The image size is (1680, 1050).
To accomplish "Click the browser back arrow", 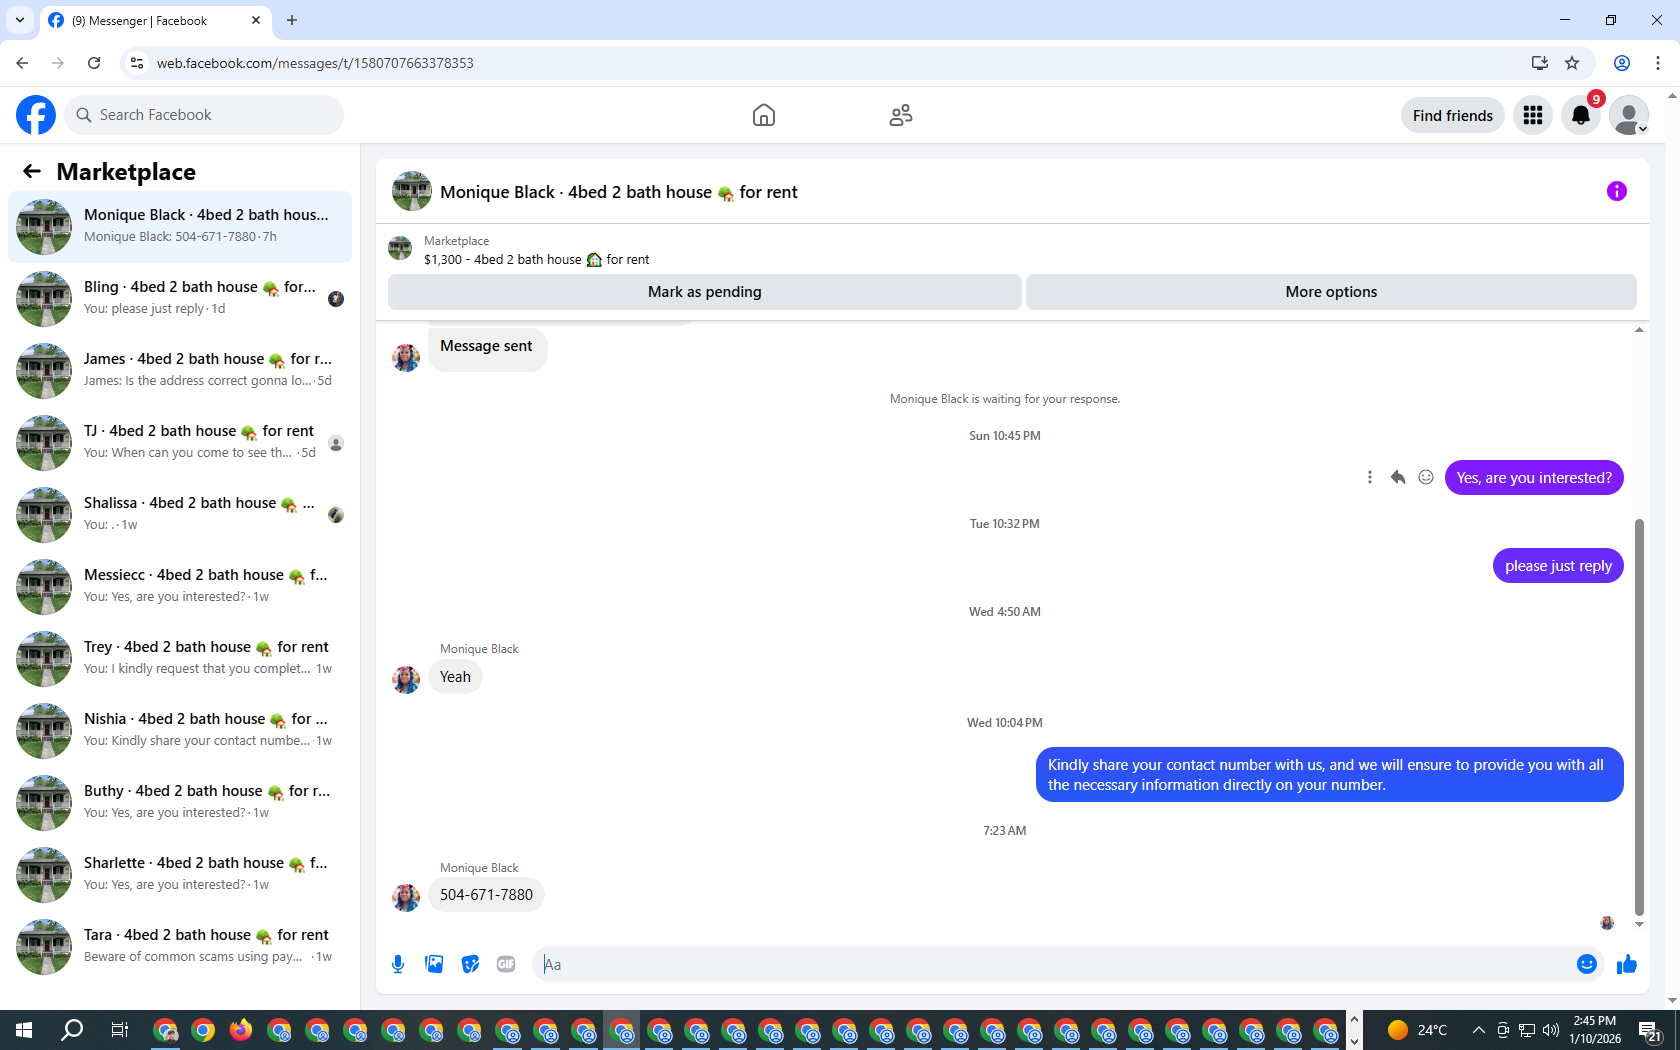I will click(22, 63).
